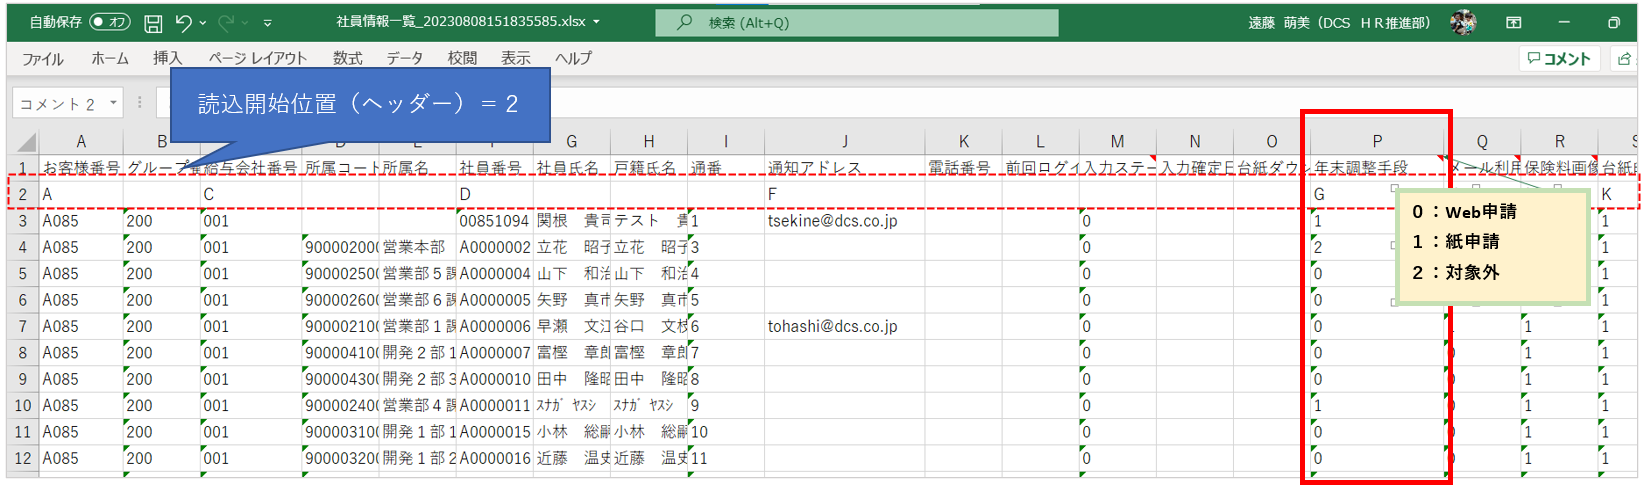Click 営業本部 department cell
The height and width of the screenshot is (487, 1642).
pyautogui.click(x=417, y=247)
